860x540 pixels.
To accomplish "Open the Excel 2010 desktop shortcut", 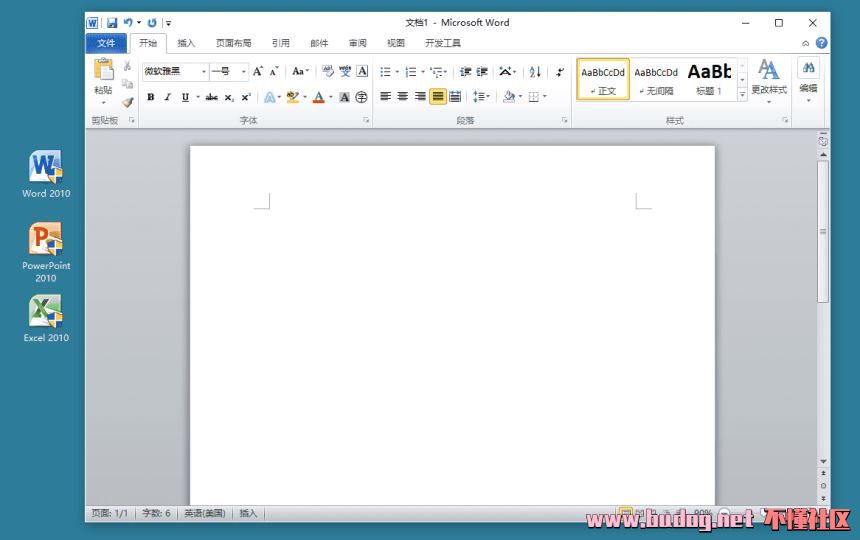I will [x=46, y=319].
